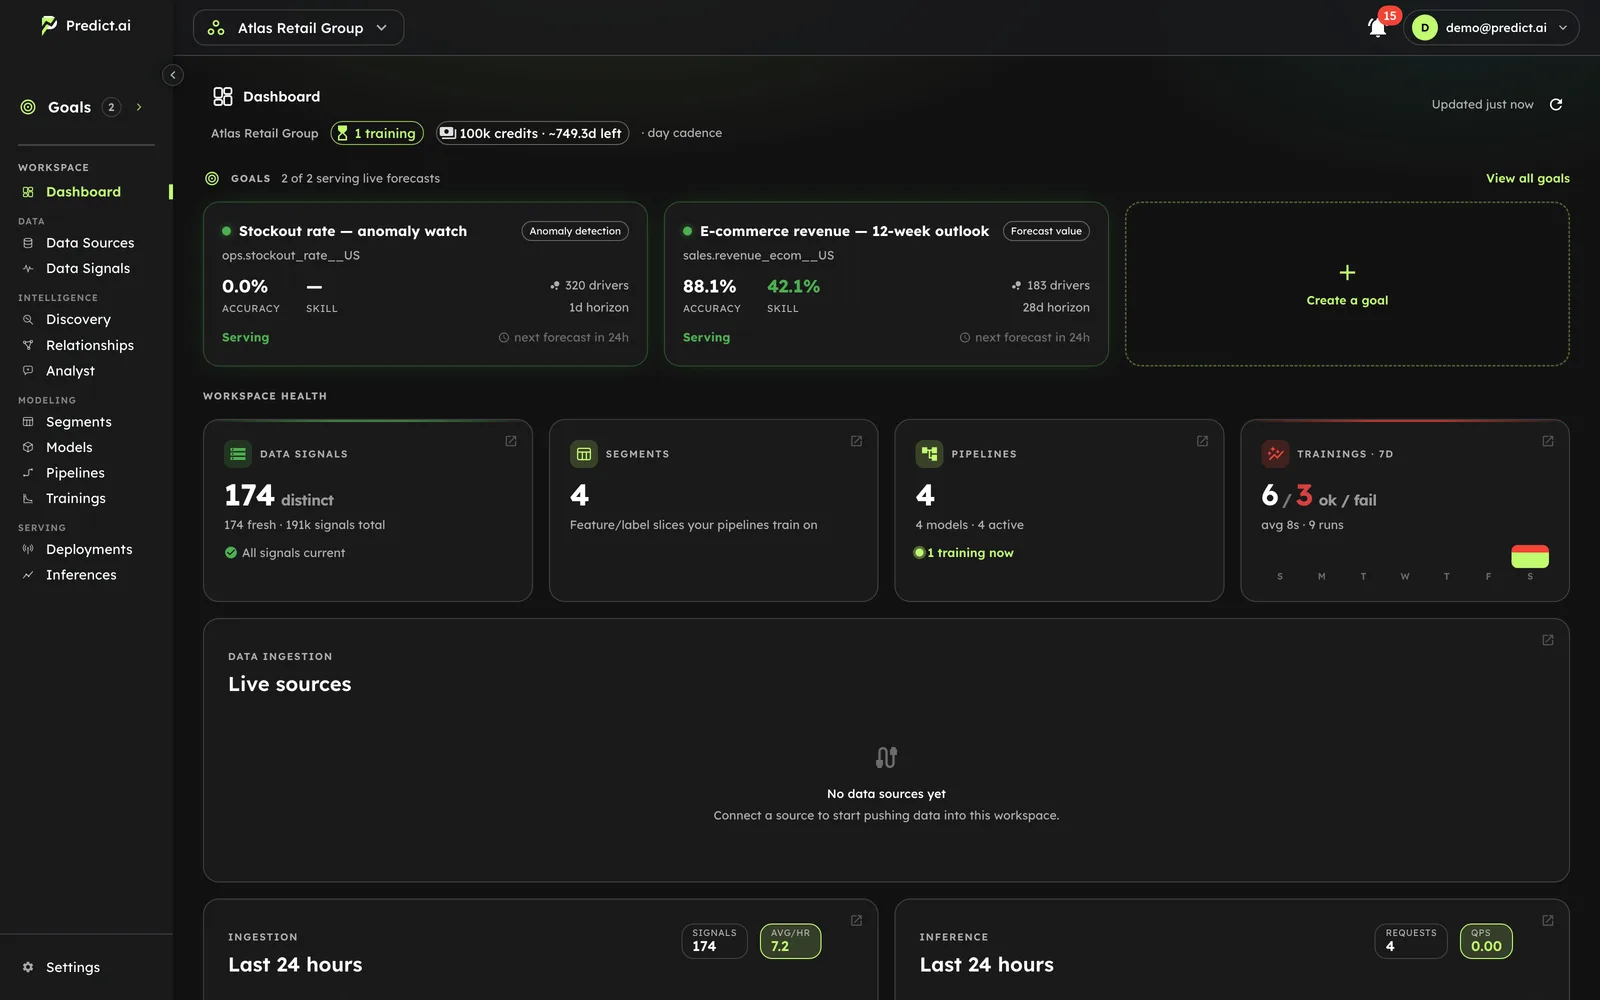Click All signals current status
The width and height of the screenshot is (1600, 1000).
coord(285,553)
